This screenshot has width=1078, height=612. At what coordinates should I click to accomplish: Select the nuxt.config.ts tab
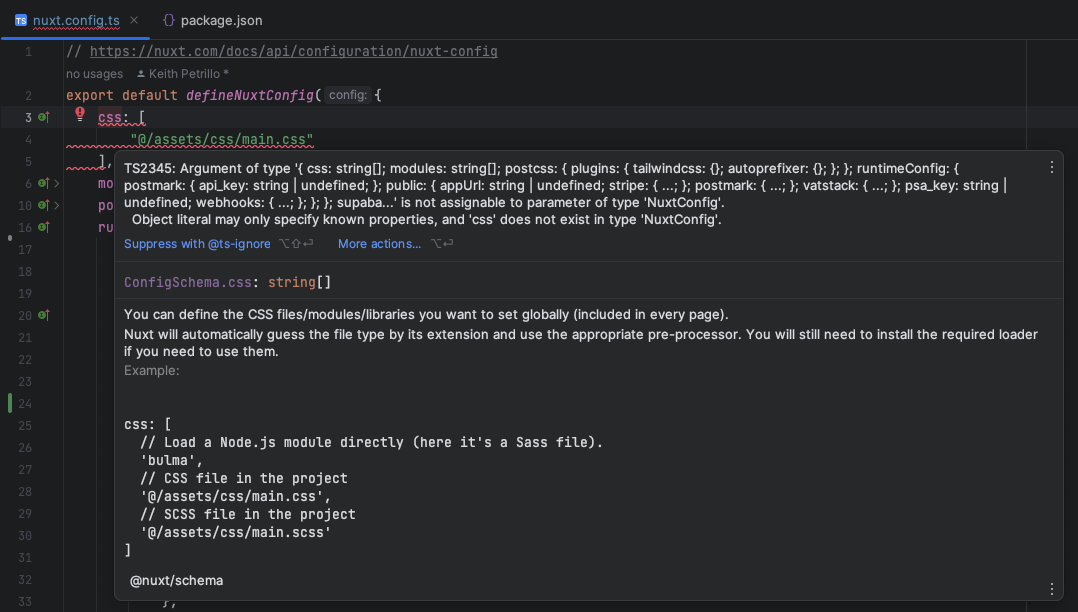coord(75,18)
